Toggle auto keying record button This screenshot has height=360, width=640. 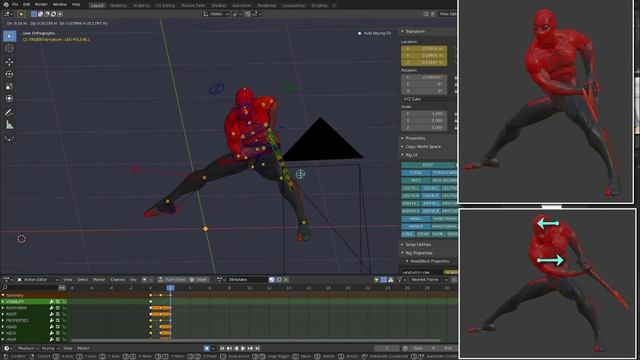pyautogui.click(x=207, y=348)
